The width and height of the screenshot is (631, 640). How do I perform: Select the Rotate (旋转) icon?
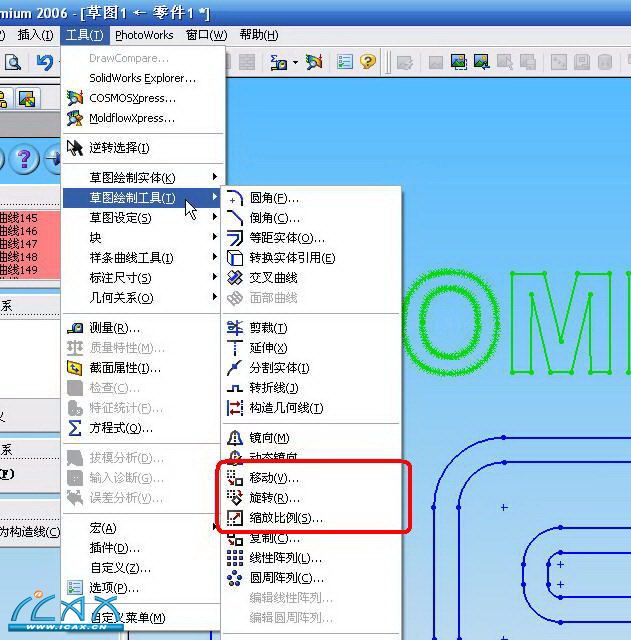[235, 498]
